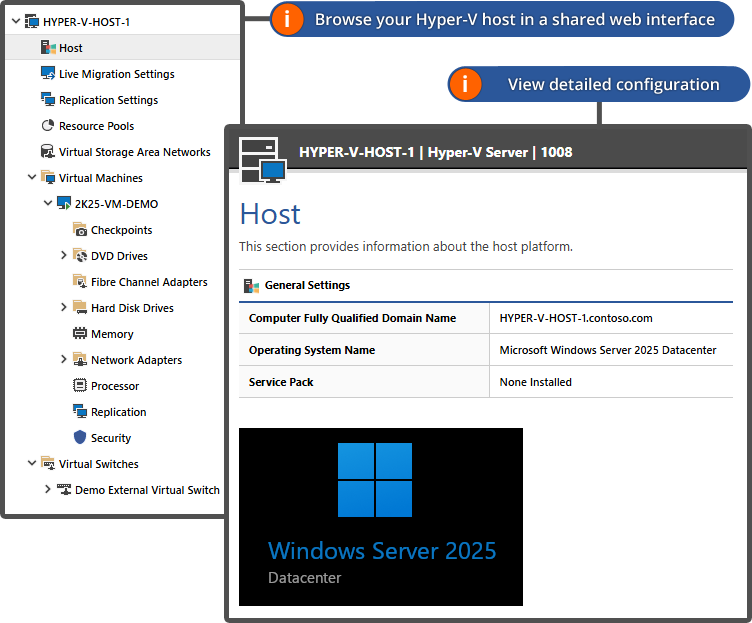The height and width of the screenshot is (623, 752).
Task: Collapse the Virtual Machines node
Action: (32, 177)
